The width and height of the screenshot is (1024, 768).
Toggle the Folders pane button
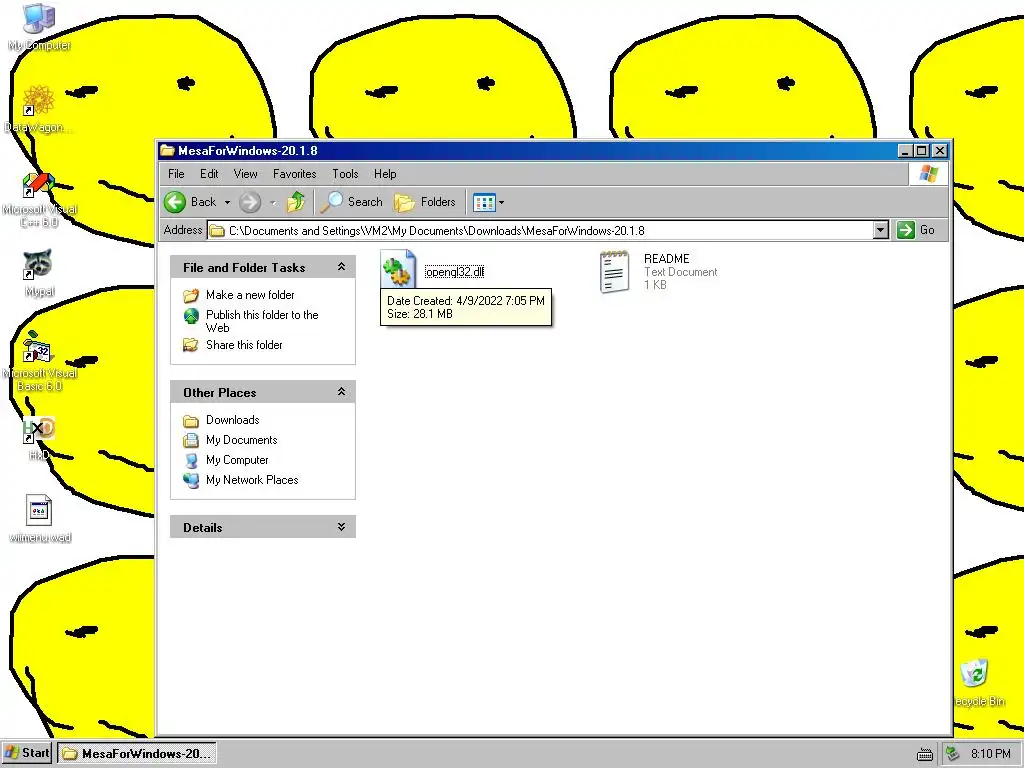tap(425, 202)
